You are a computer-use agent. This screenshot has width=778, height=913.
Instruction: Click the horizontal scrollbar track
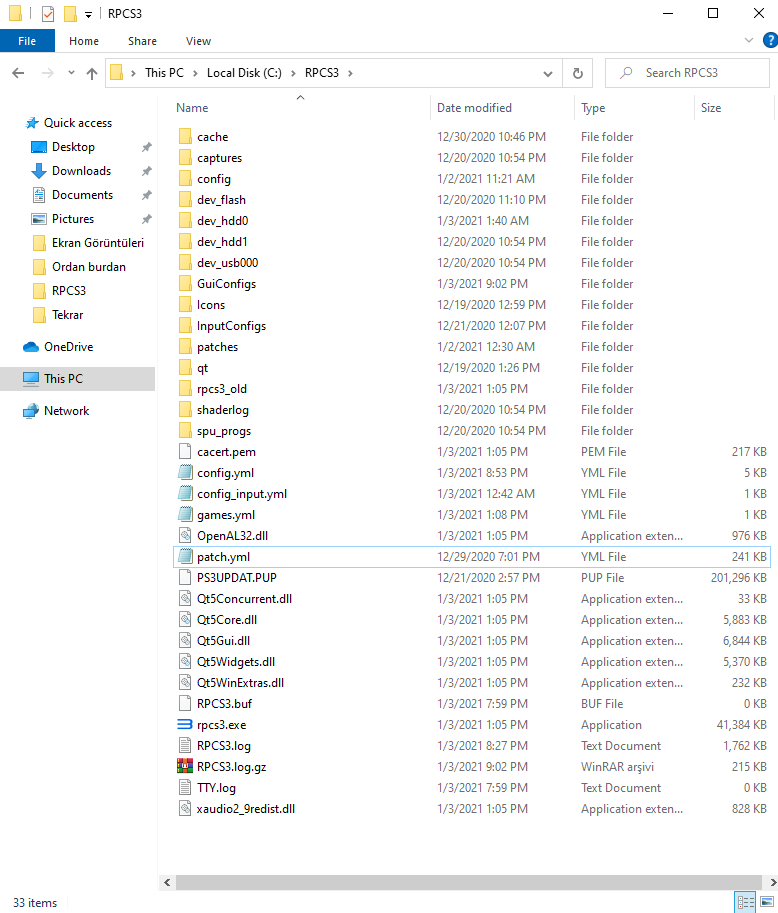tap(468, 882)
